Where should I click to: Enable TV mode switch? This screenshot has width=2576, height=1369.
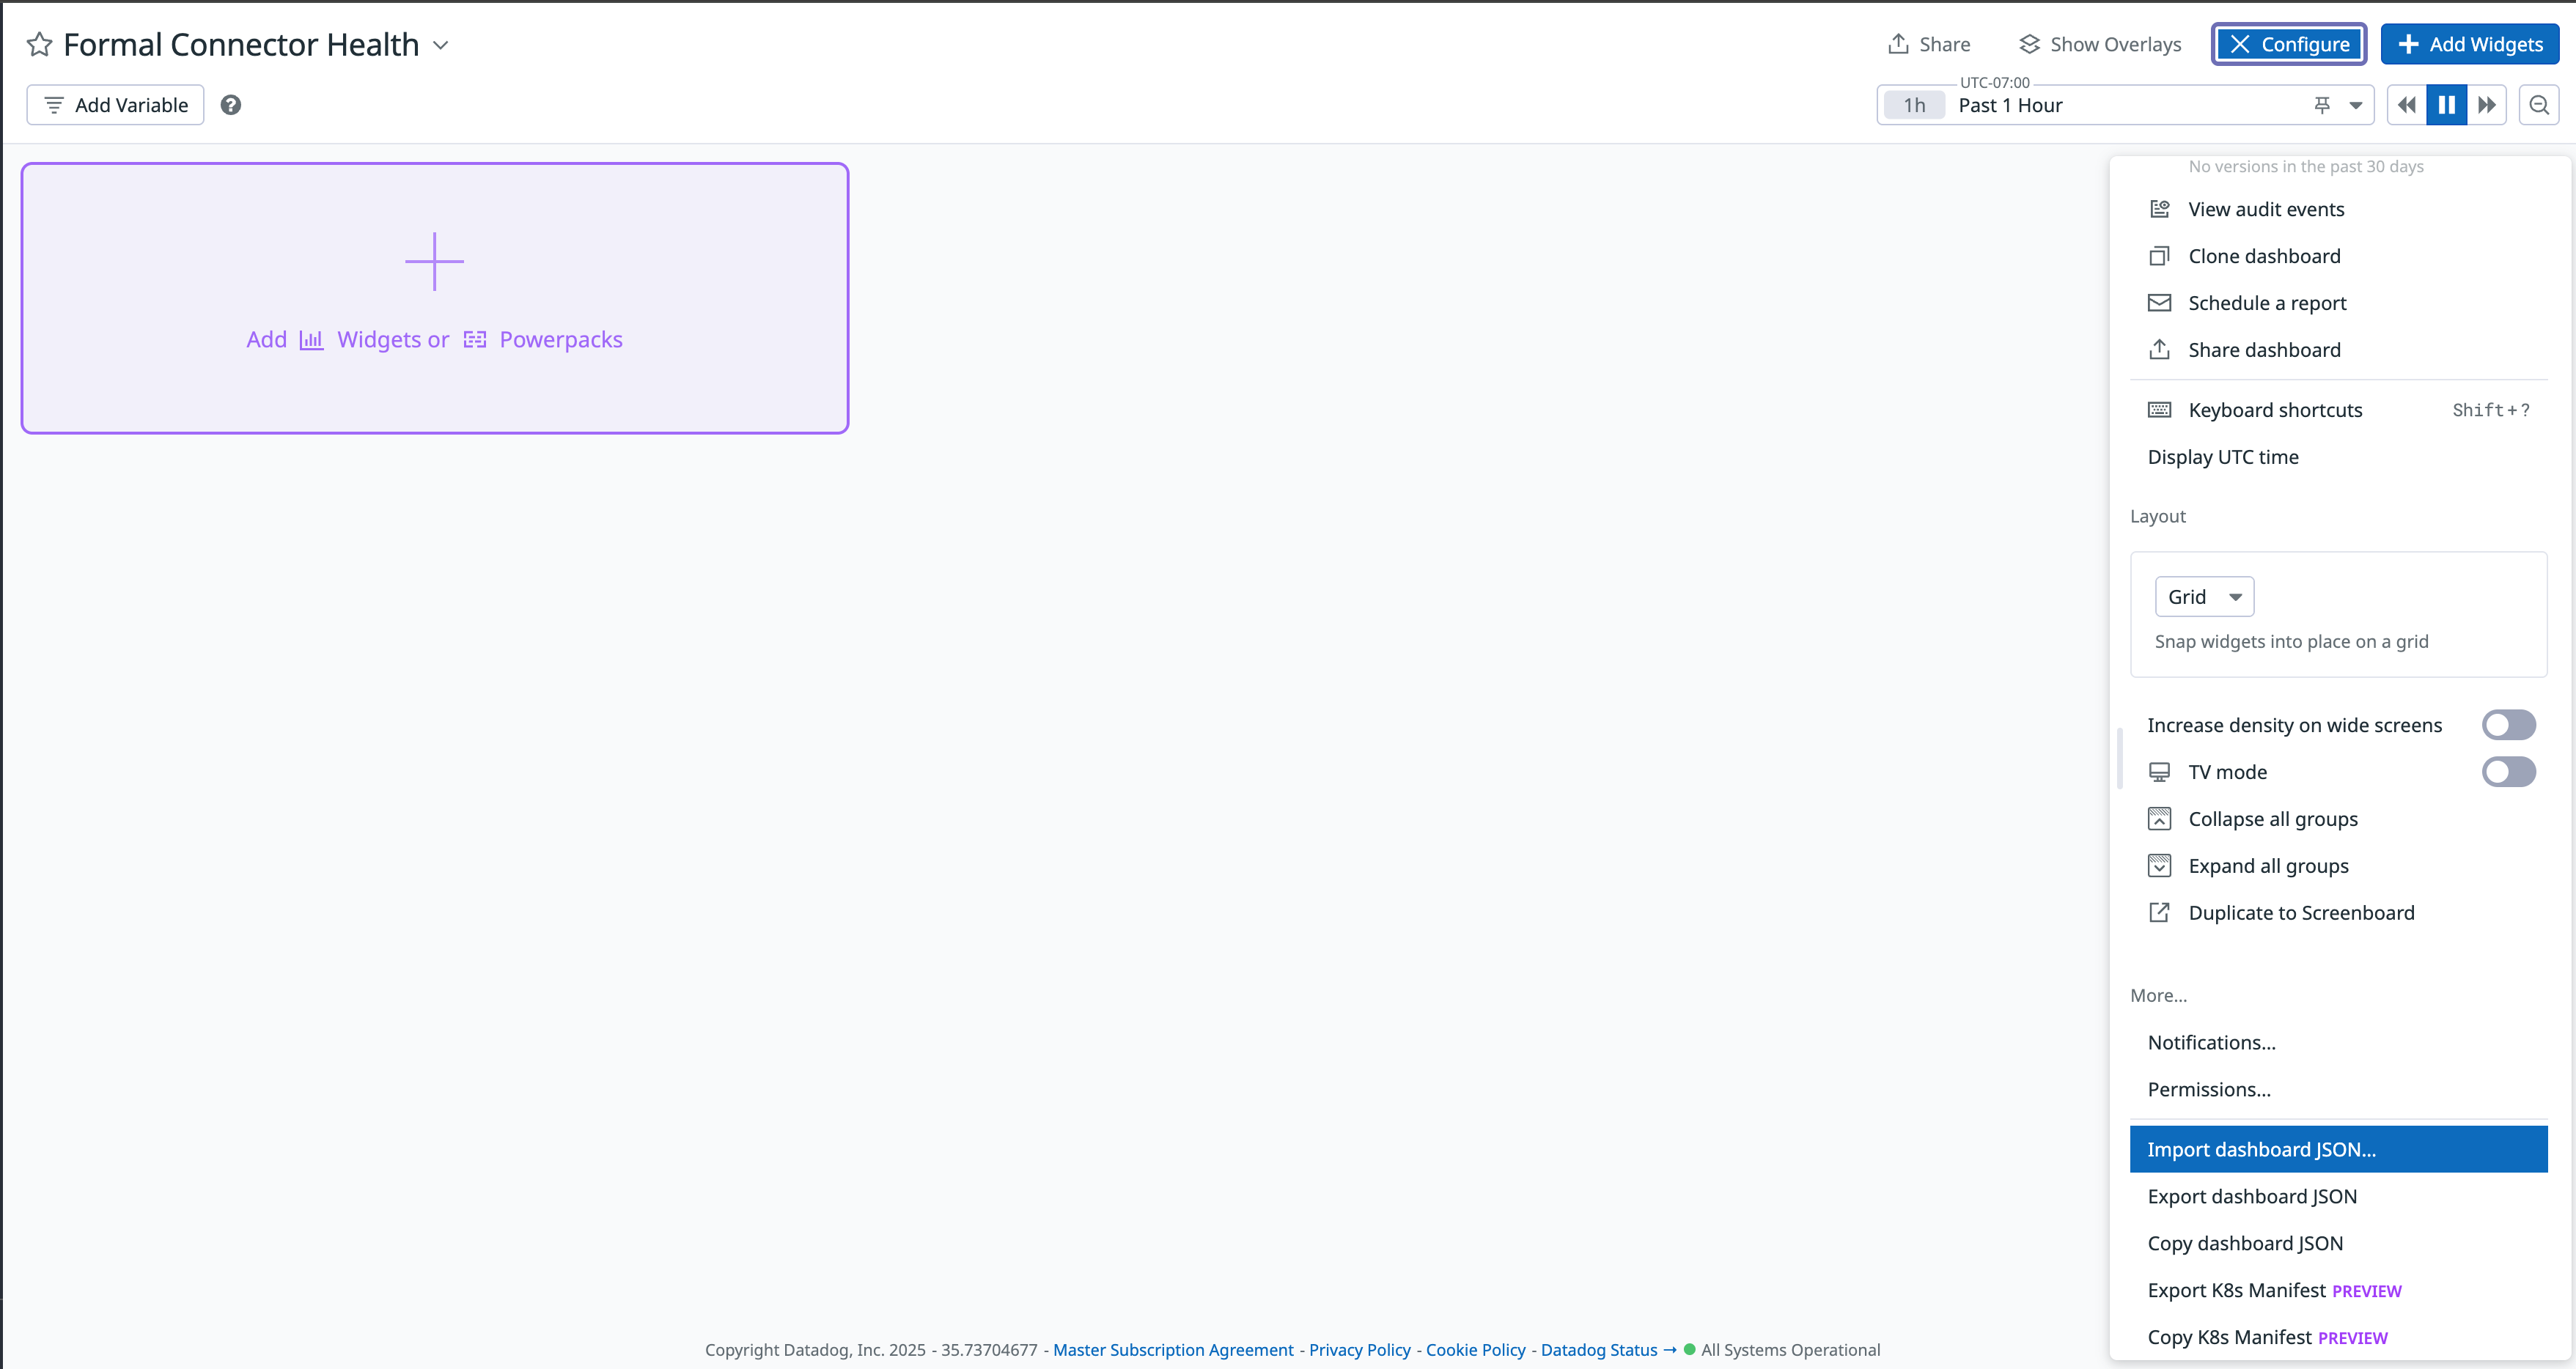pyautogui.click(x=2508, y=772)
